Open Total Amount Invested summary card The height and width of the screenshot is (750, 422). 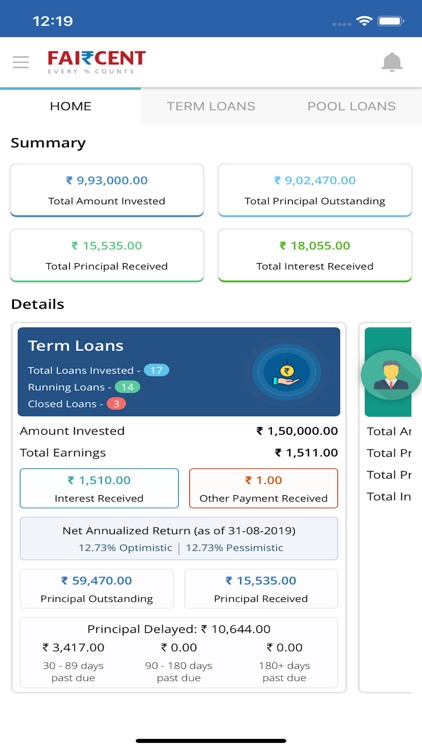(107, 190)
